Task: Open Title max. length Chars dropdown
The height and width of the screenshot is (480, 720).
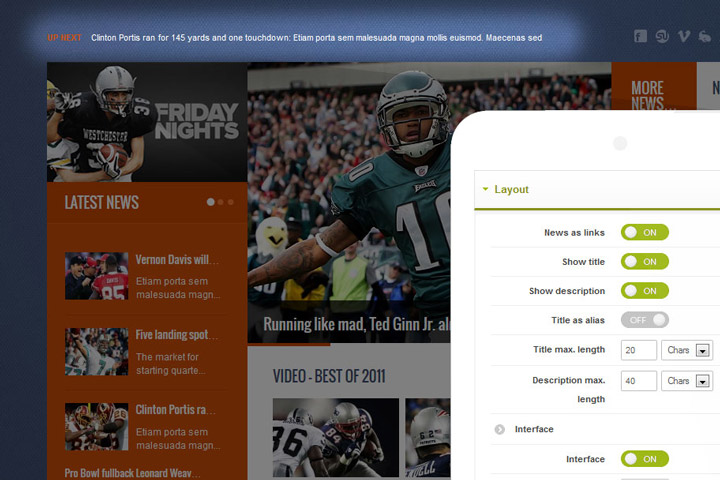Action: (687, 350)
